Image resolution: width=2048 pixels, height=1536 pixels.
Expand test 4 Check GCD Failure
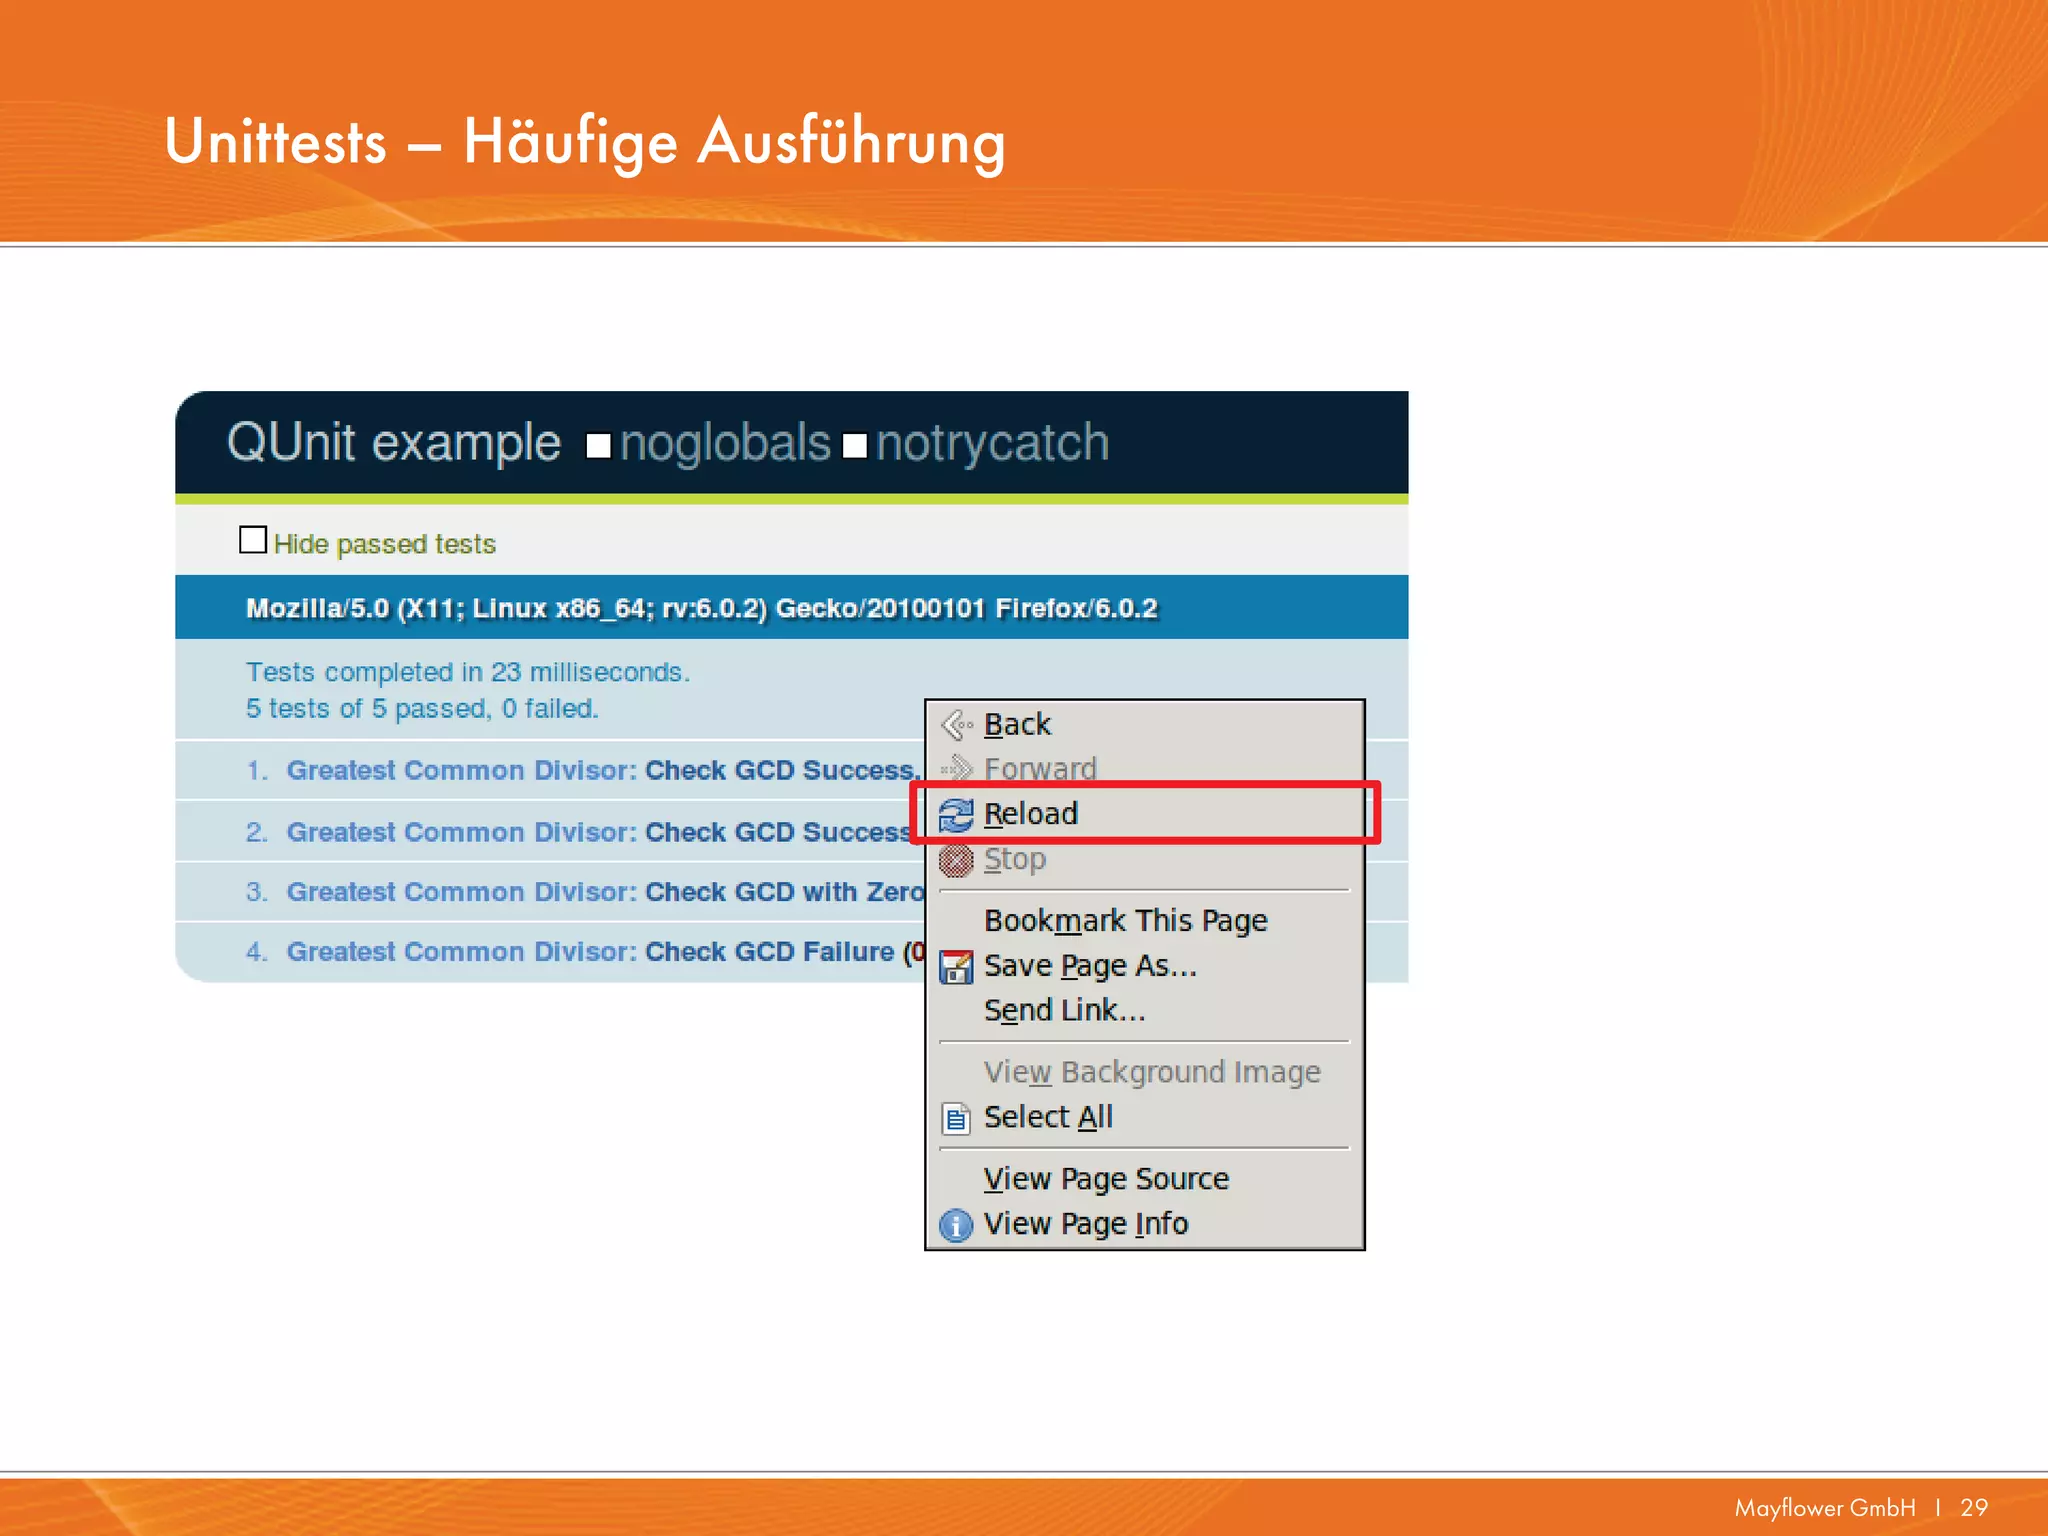[584, 952]
